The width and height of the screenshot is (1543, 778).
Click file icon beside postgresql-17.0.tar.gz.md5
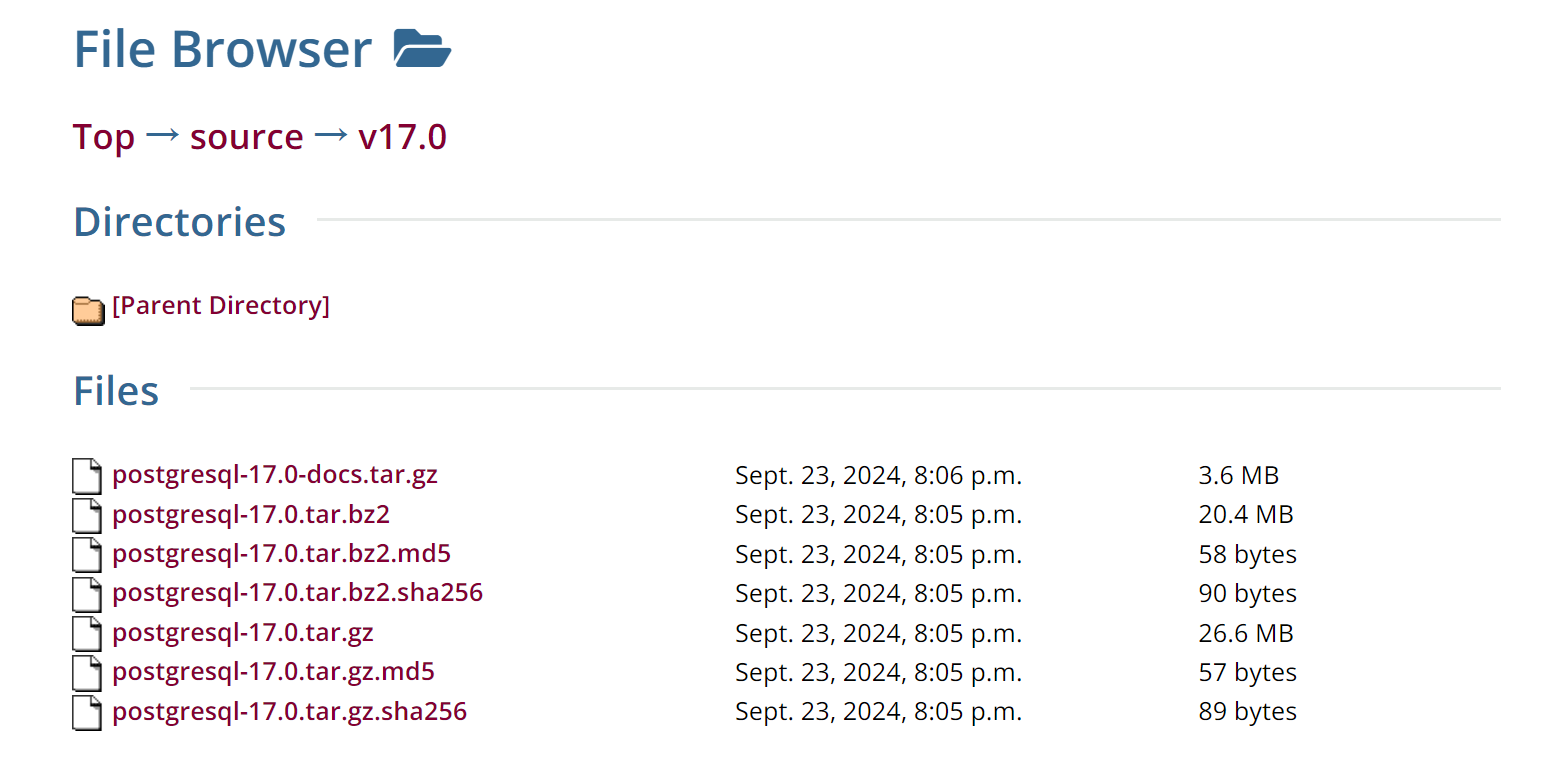coord(87,673)
